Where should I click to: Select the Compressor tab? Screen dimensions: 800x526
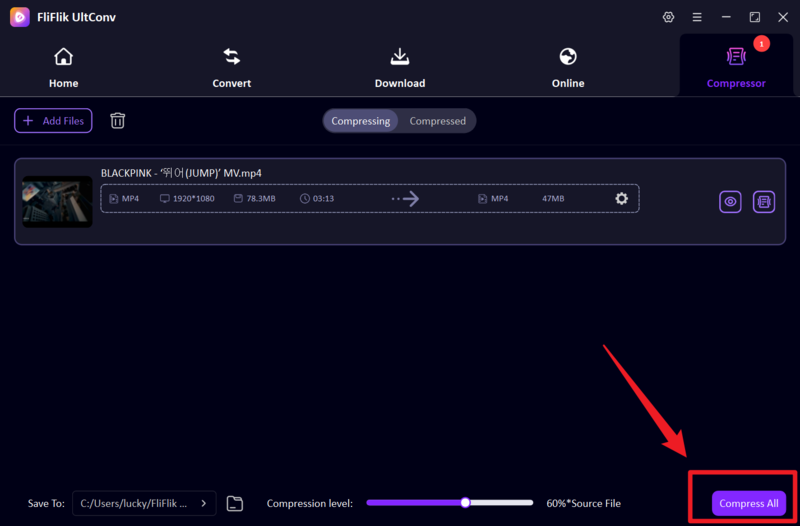(736, 66)
